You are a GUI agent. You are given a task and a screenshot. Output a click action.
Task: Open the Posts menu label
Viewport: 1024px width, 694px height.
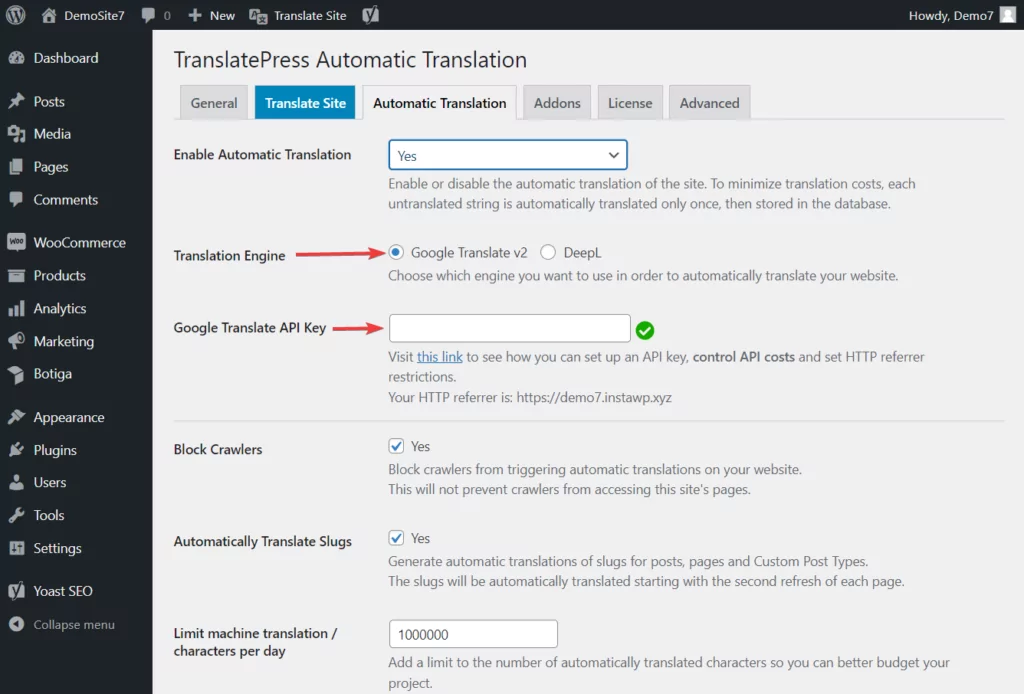click(x=49, y=102)
